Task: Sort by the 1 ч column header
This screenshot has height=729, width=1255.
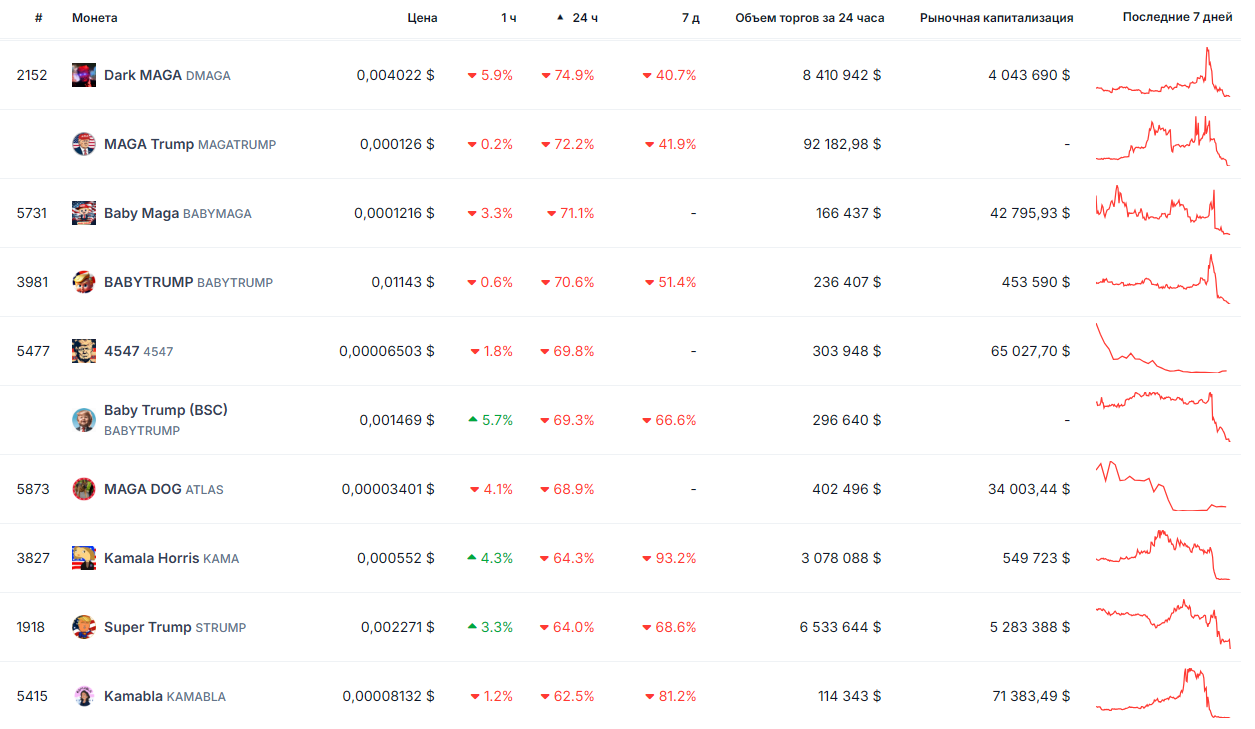Action: 509,18
